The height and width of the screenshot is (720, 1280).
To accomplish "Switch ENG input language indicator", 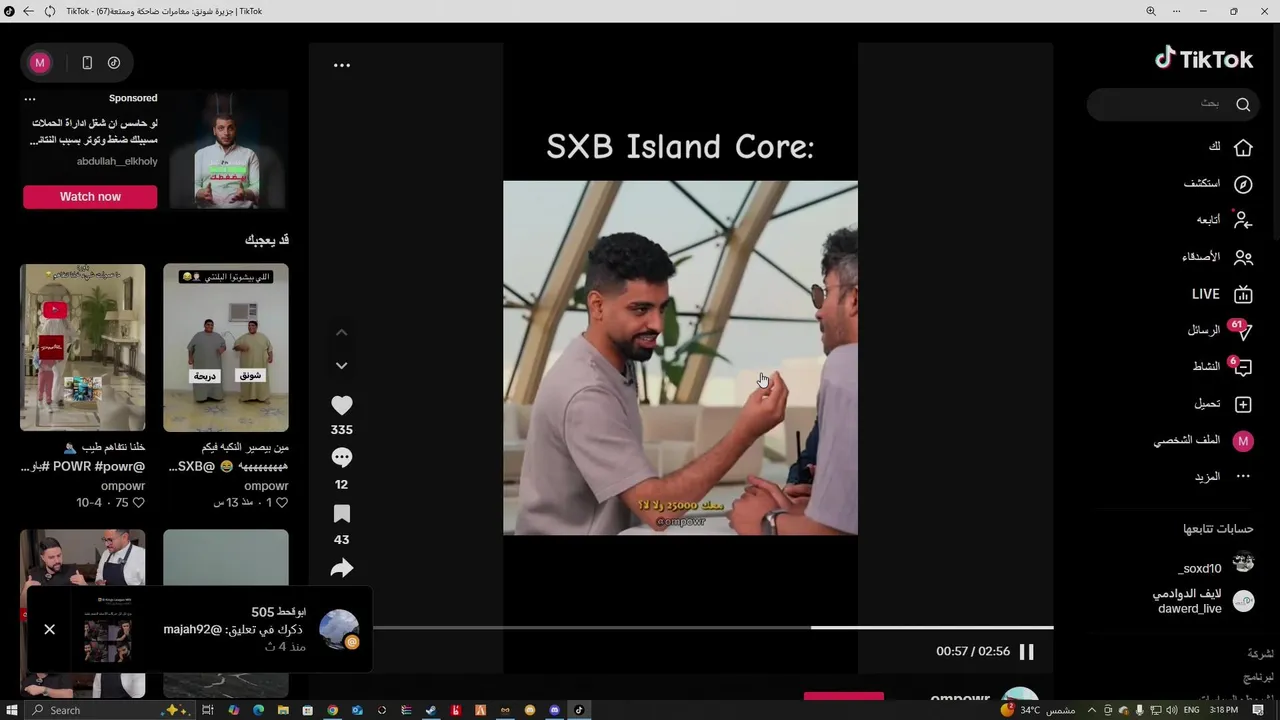I will (x=1191, y=710).
